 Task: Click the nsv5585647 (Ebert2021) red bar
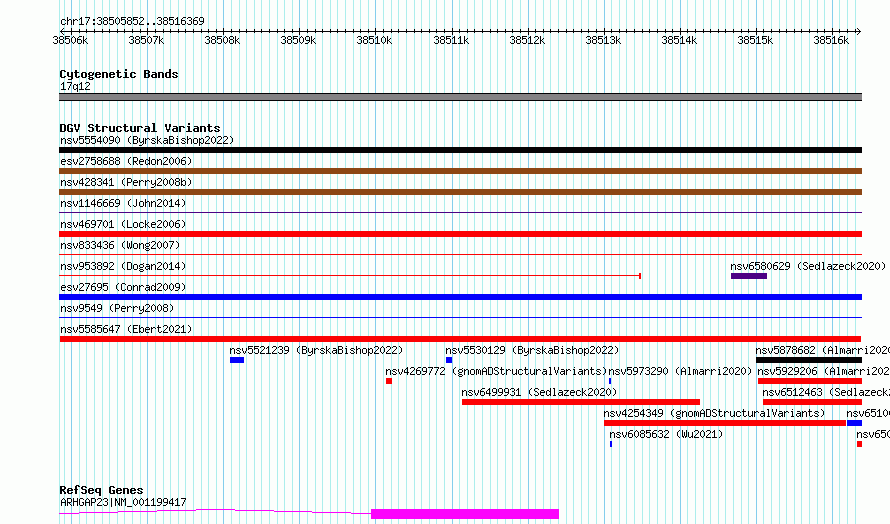click(460, 339)
